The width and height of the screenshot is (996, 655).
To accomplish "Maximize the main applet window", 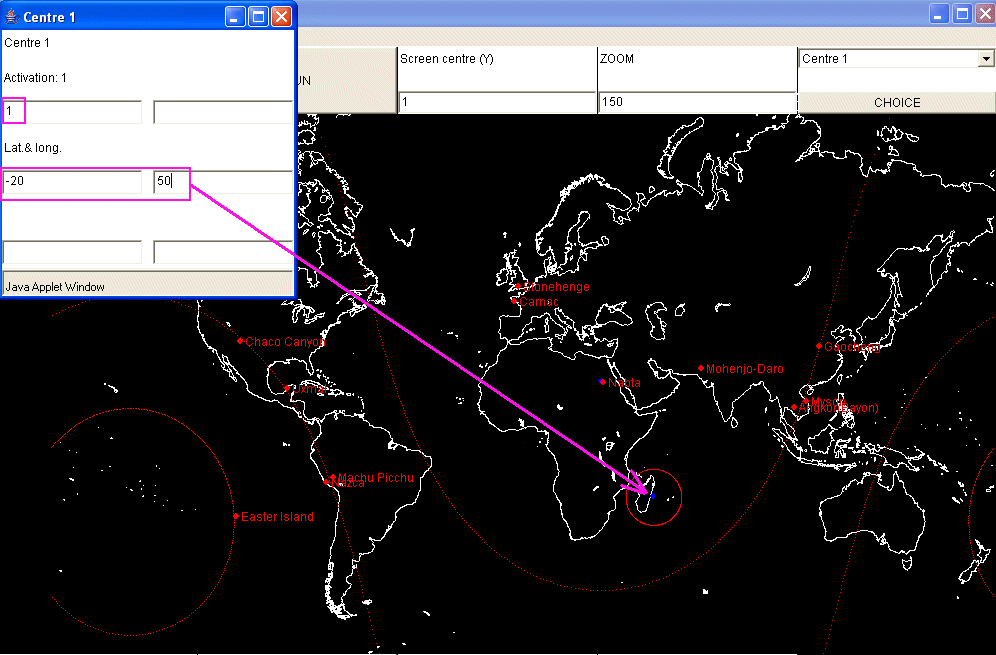I will [x=962, y=13].
